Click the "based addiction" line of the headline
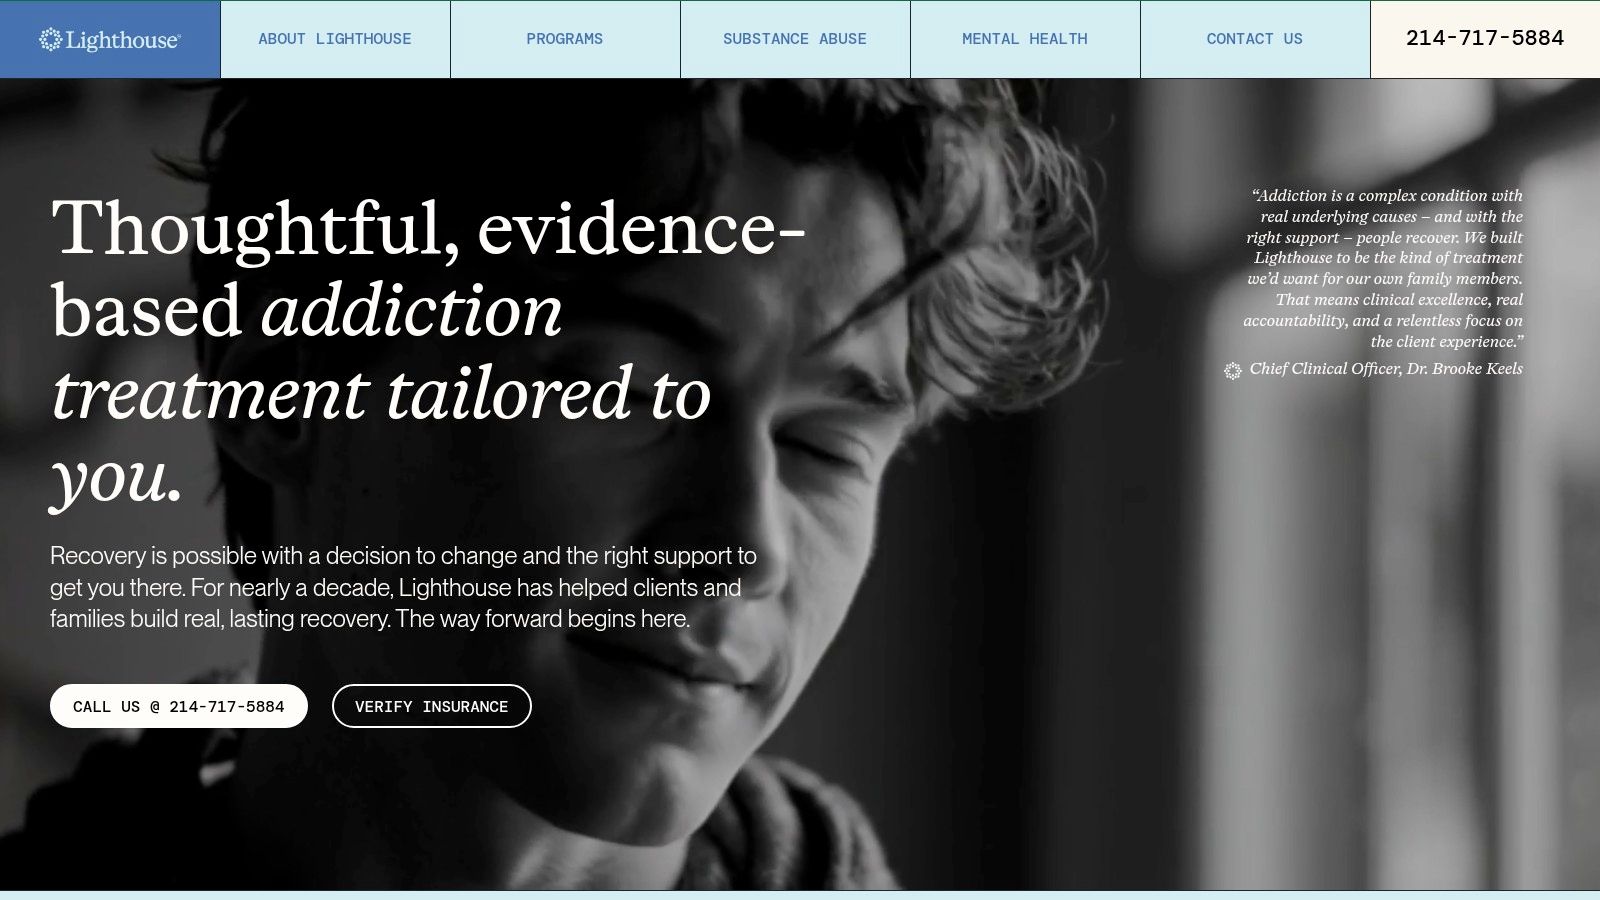Screen dimensions: 1600x900 point(307,310)
